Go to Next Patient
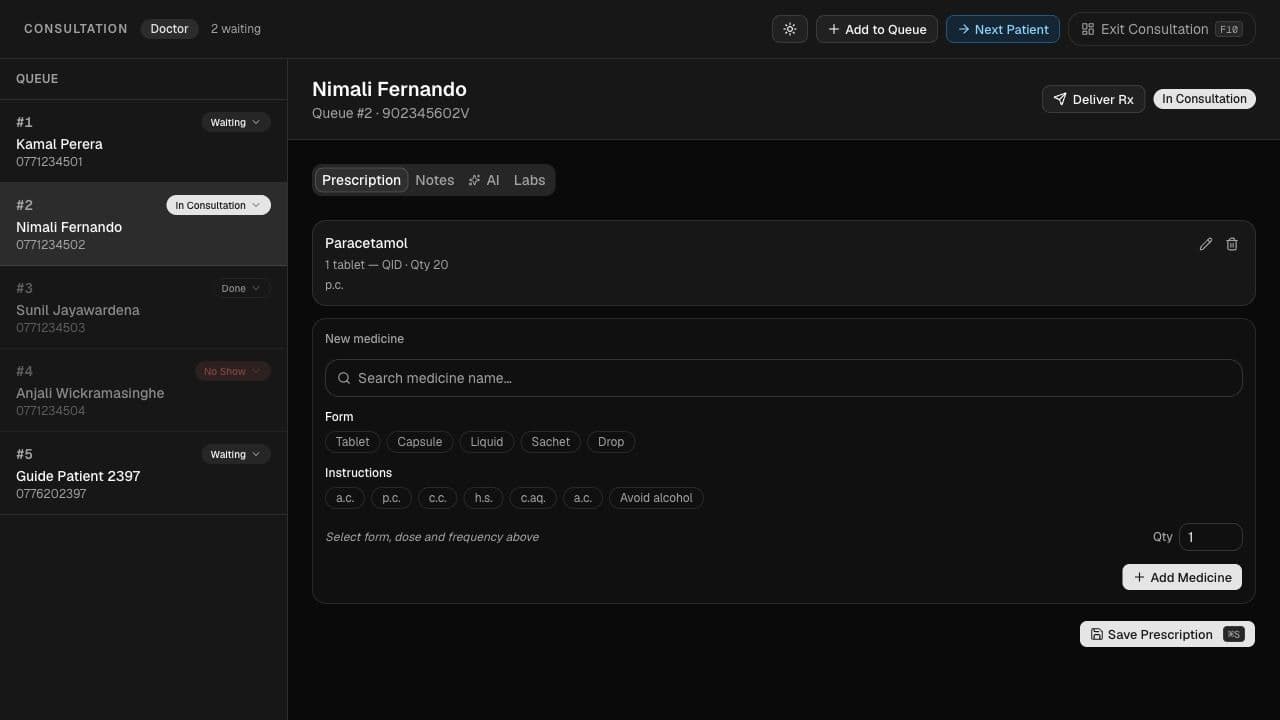1280x720 pixels. (1003, 29)
